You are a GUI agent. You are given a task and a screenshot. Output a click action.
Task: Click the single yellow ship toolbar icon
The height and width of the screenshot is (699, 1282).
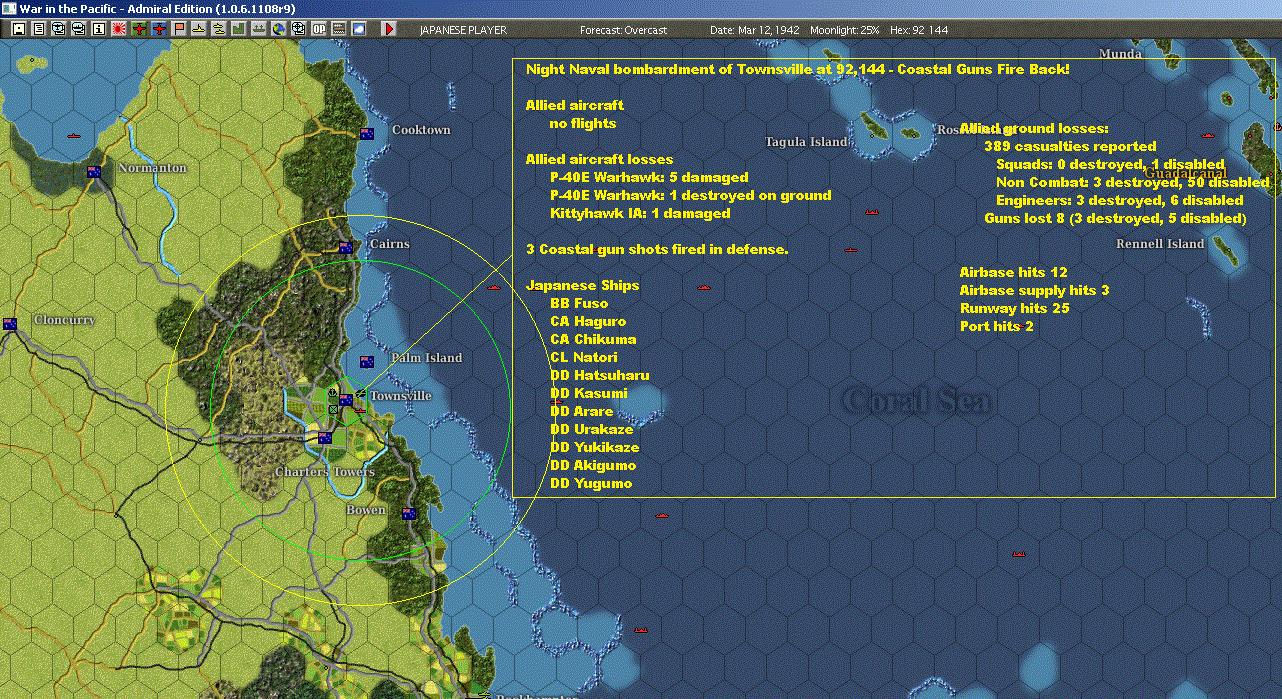pos(200,29)
